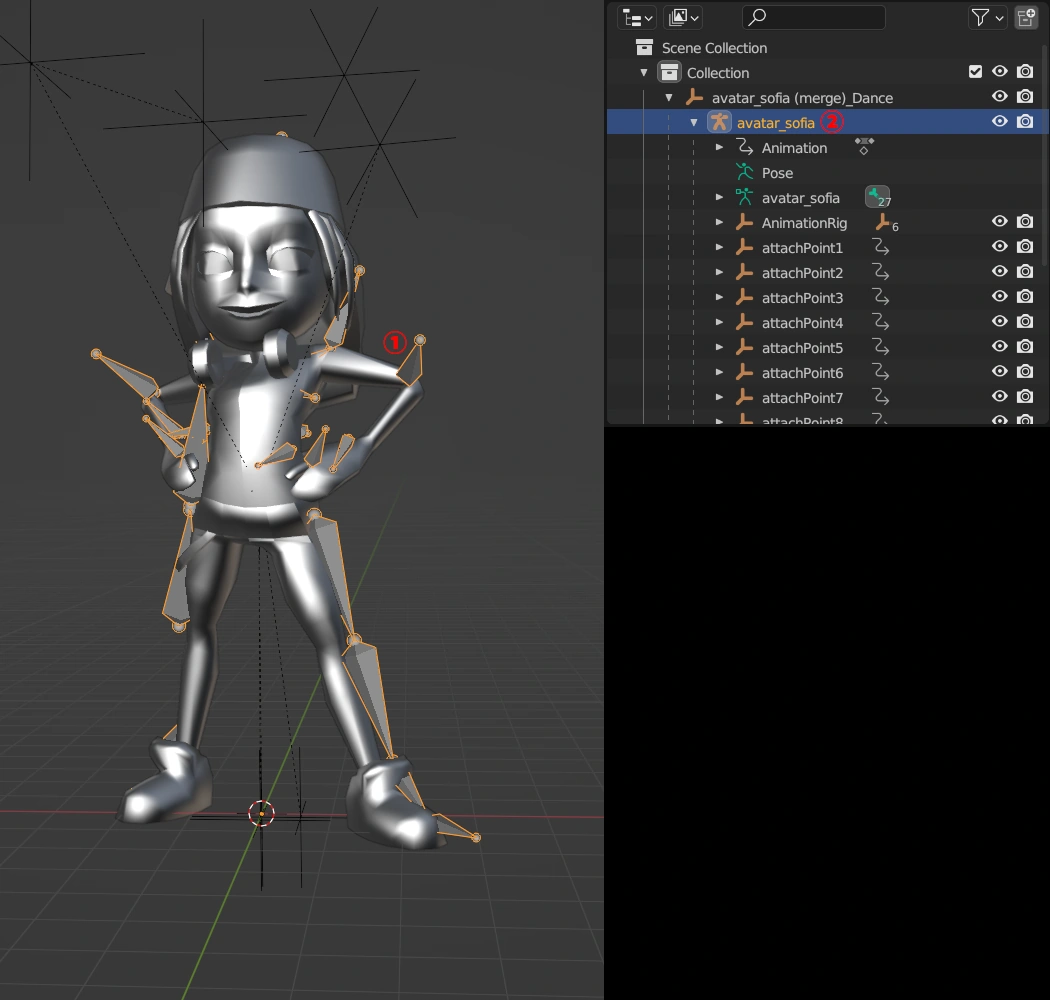Hide AnimationRig using its eye icon
1050x1000 pixels.
click(x=999, y=222)
